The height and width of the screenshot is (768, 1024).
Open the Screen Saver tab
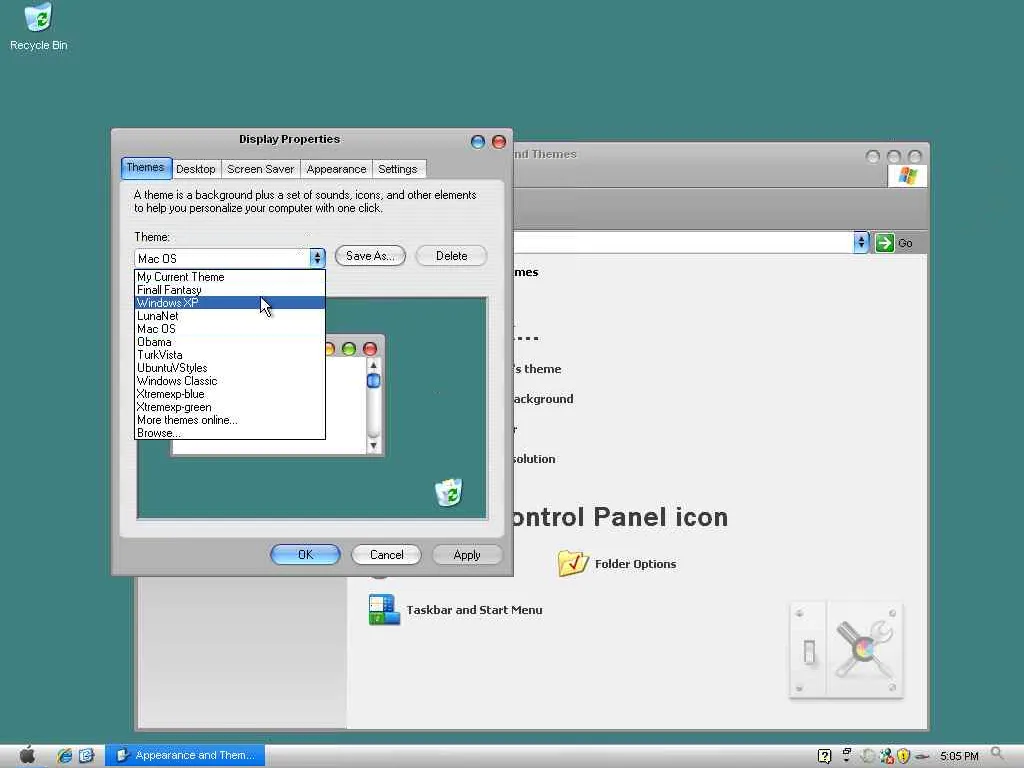(x=261, y=169)
